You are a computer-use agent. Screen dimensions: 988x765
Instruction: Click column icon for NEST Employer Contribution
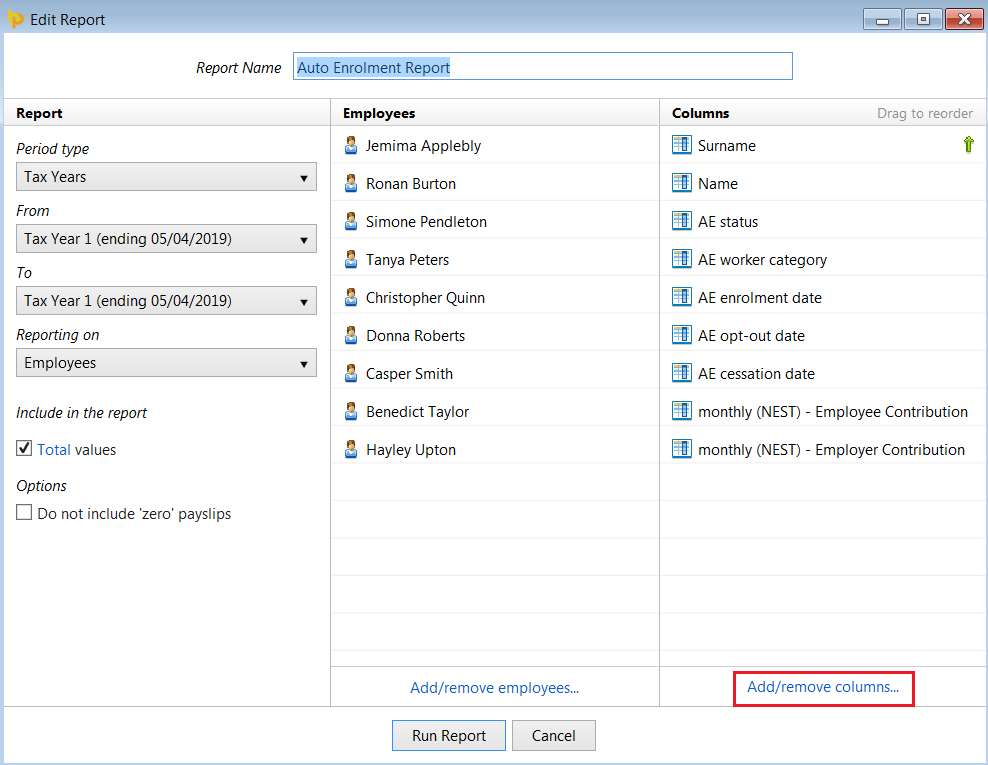(681, 449)
